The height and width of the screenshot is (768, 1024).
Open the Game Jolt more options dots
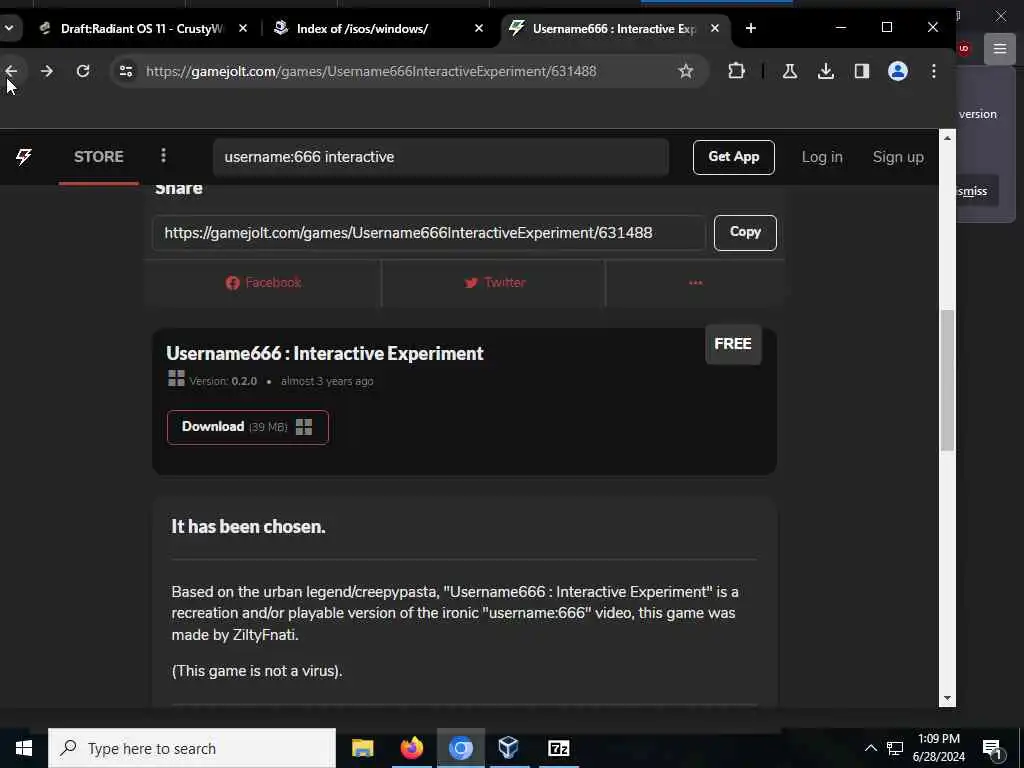[163, 155]
